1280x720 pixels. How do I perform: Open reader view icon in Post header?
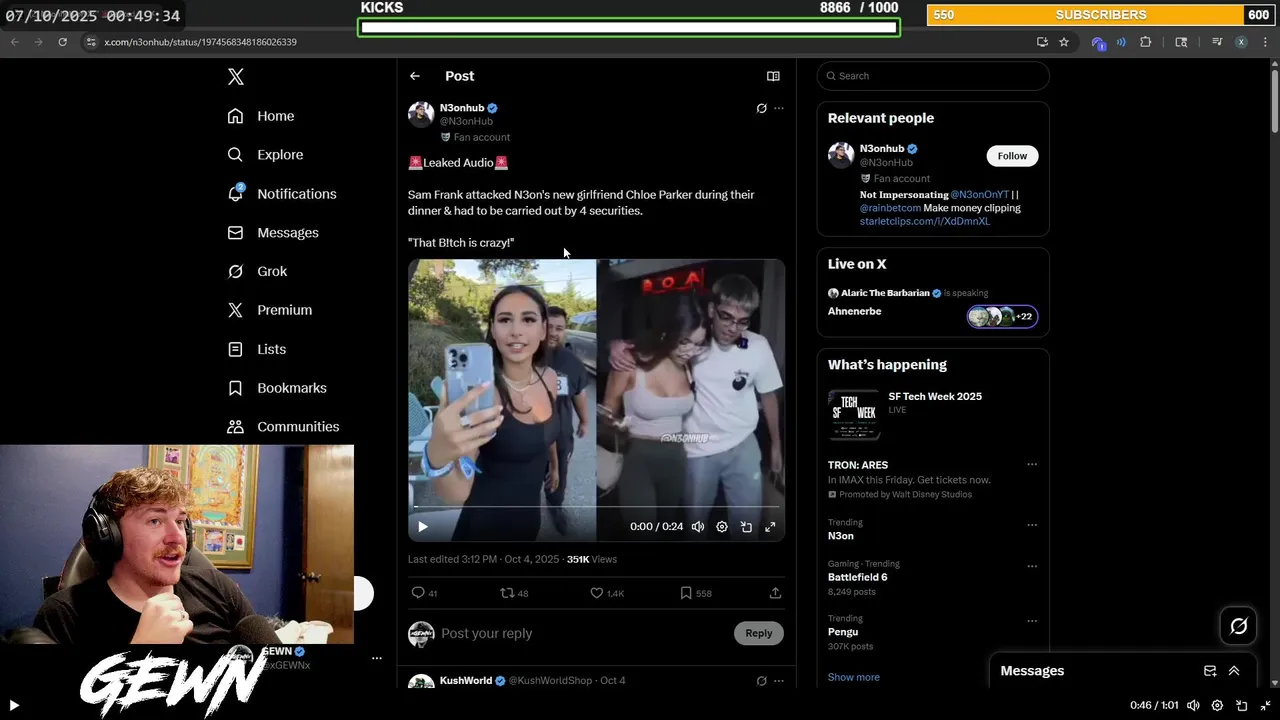pos(773,76)
